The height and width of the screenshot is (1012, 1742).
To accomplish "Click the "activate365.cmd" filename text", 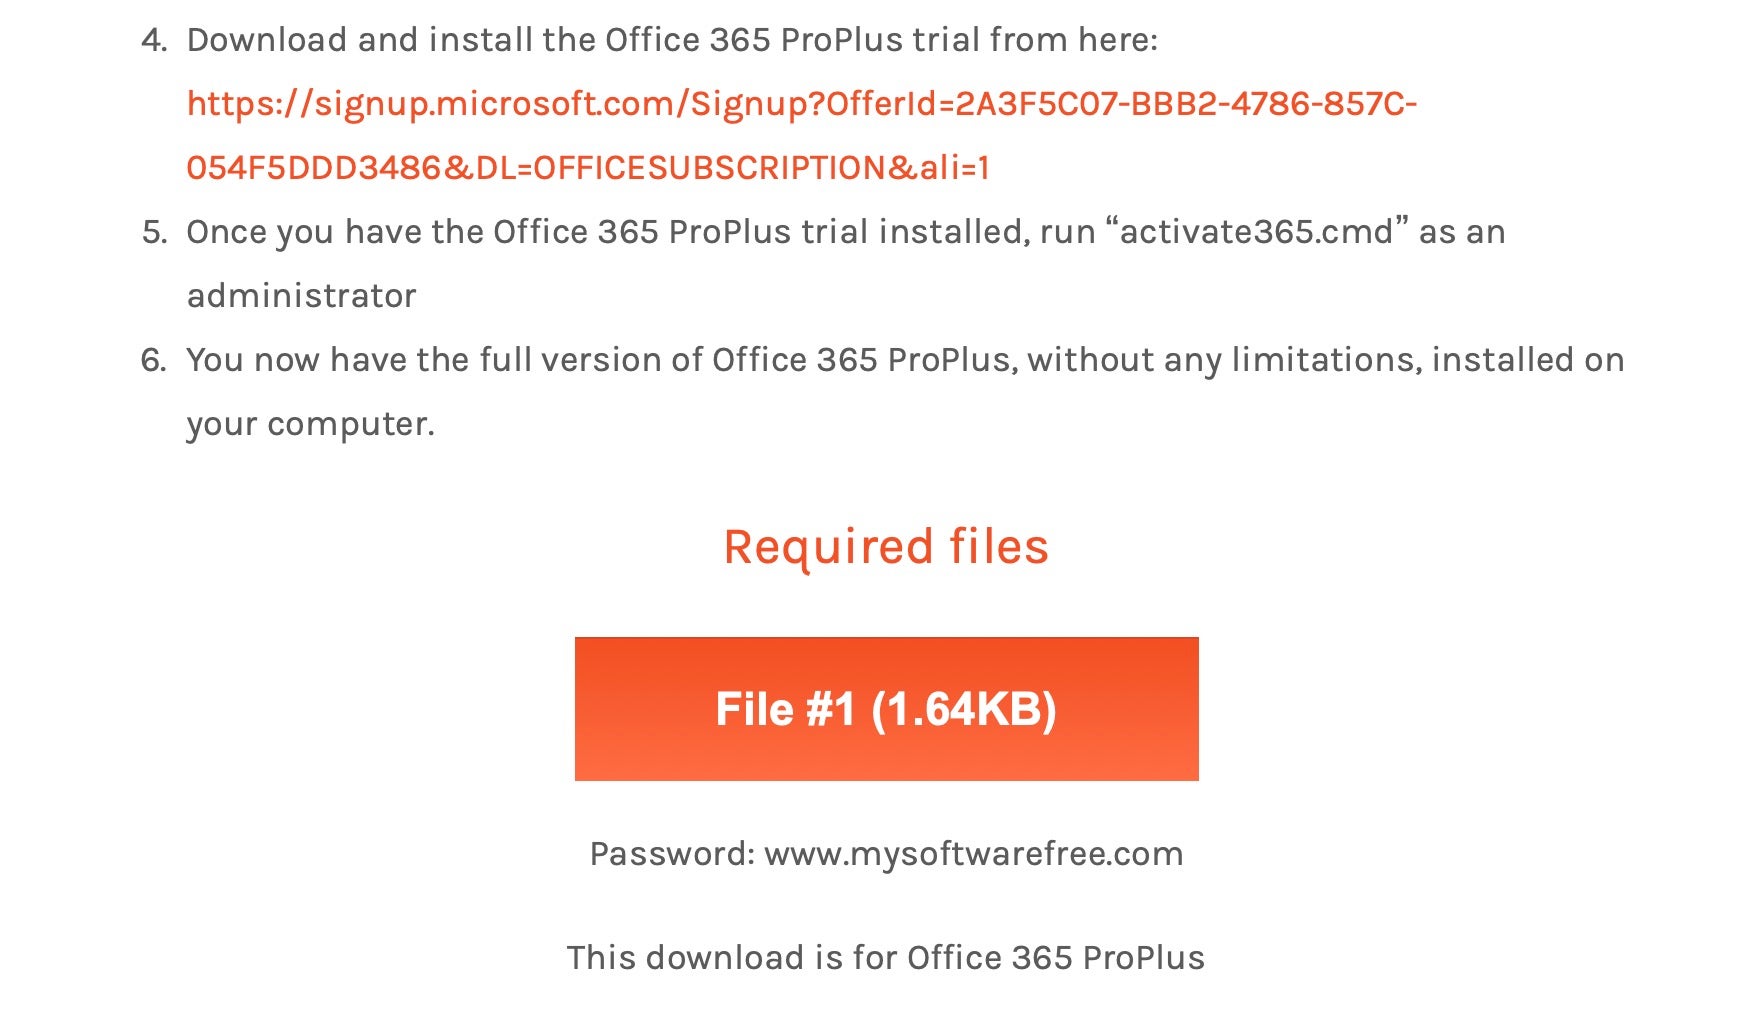I will coord(1256,232).
